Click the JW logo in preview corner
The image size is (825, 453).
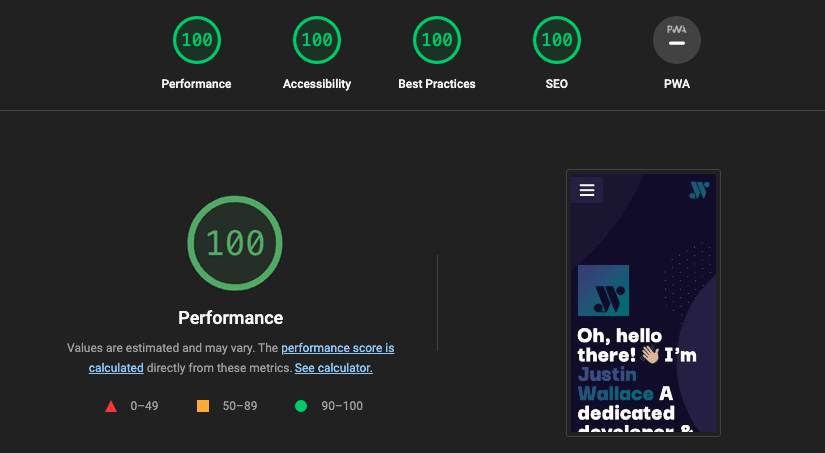tap(699, 190)
